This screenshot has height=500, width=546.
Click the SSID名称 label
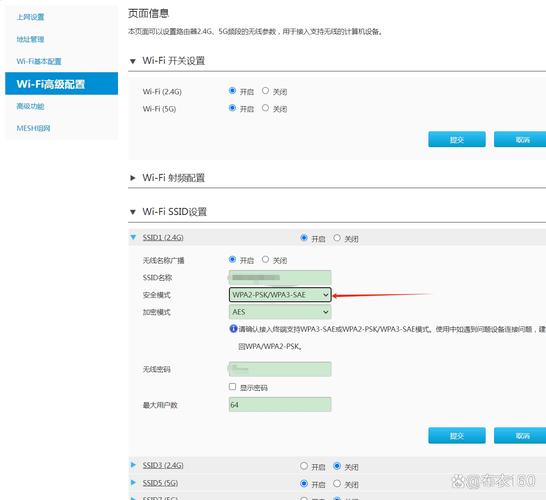tap(157, 278)
